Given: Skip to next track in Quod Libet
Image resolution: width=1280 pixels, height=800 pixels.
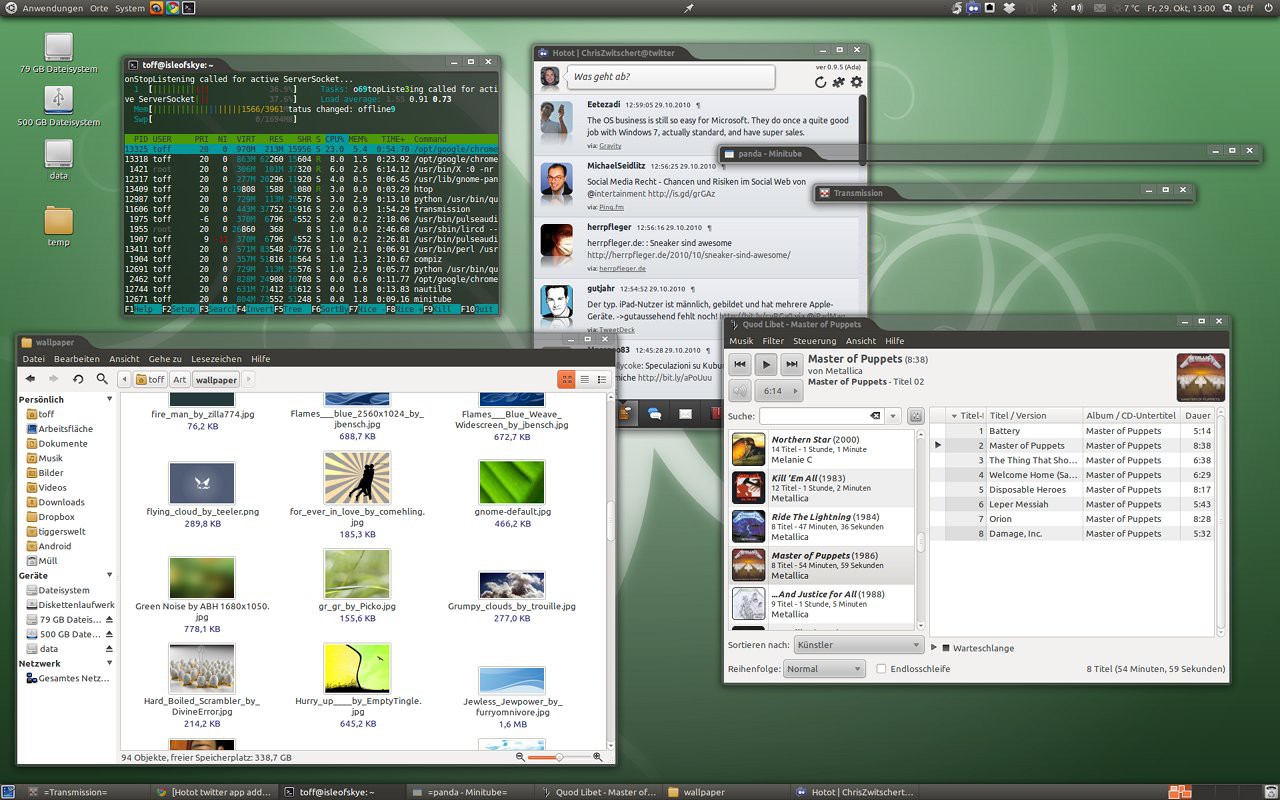Looking at the screenshot, I should click(x=791, y=365).
